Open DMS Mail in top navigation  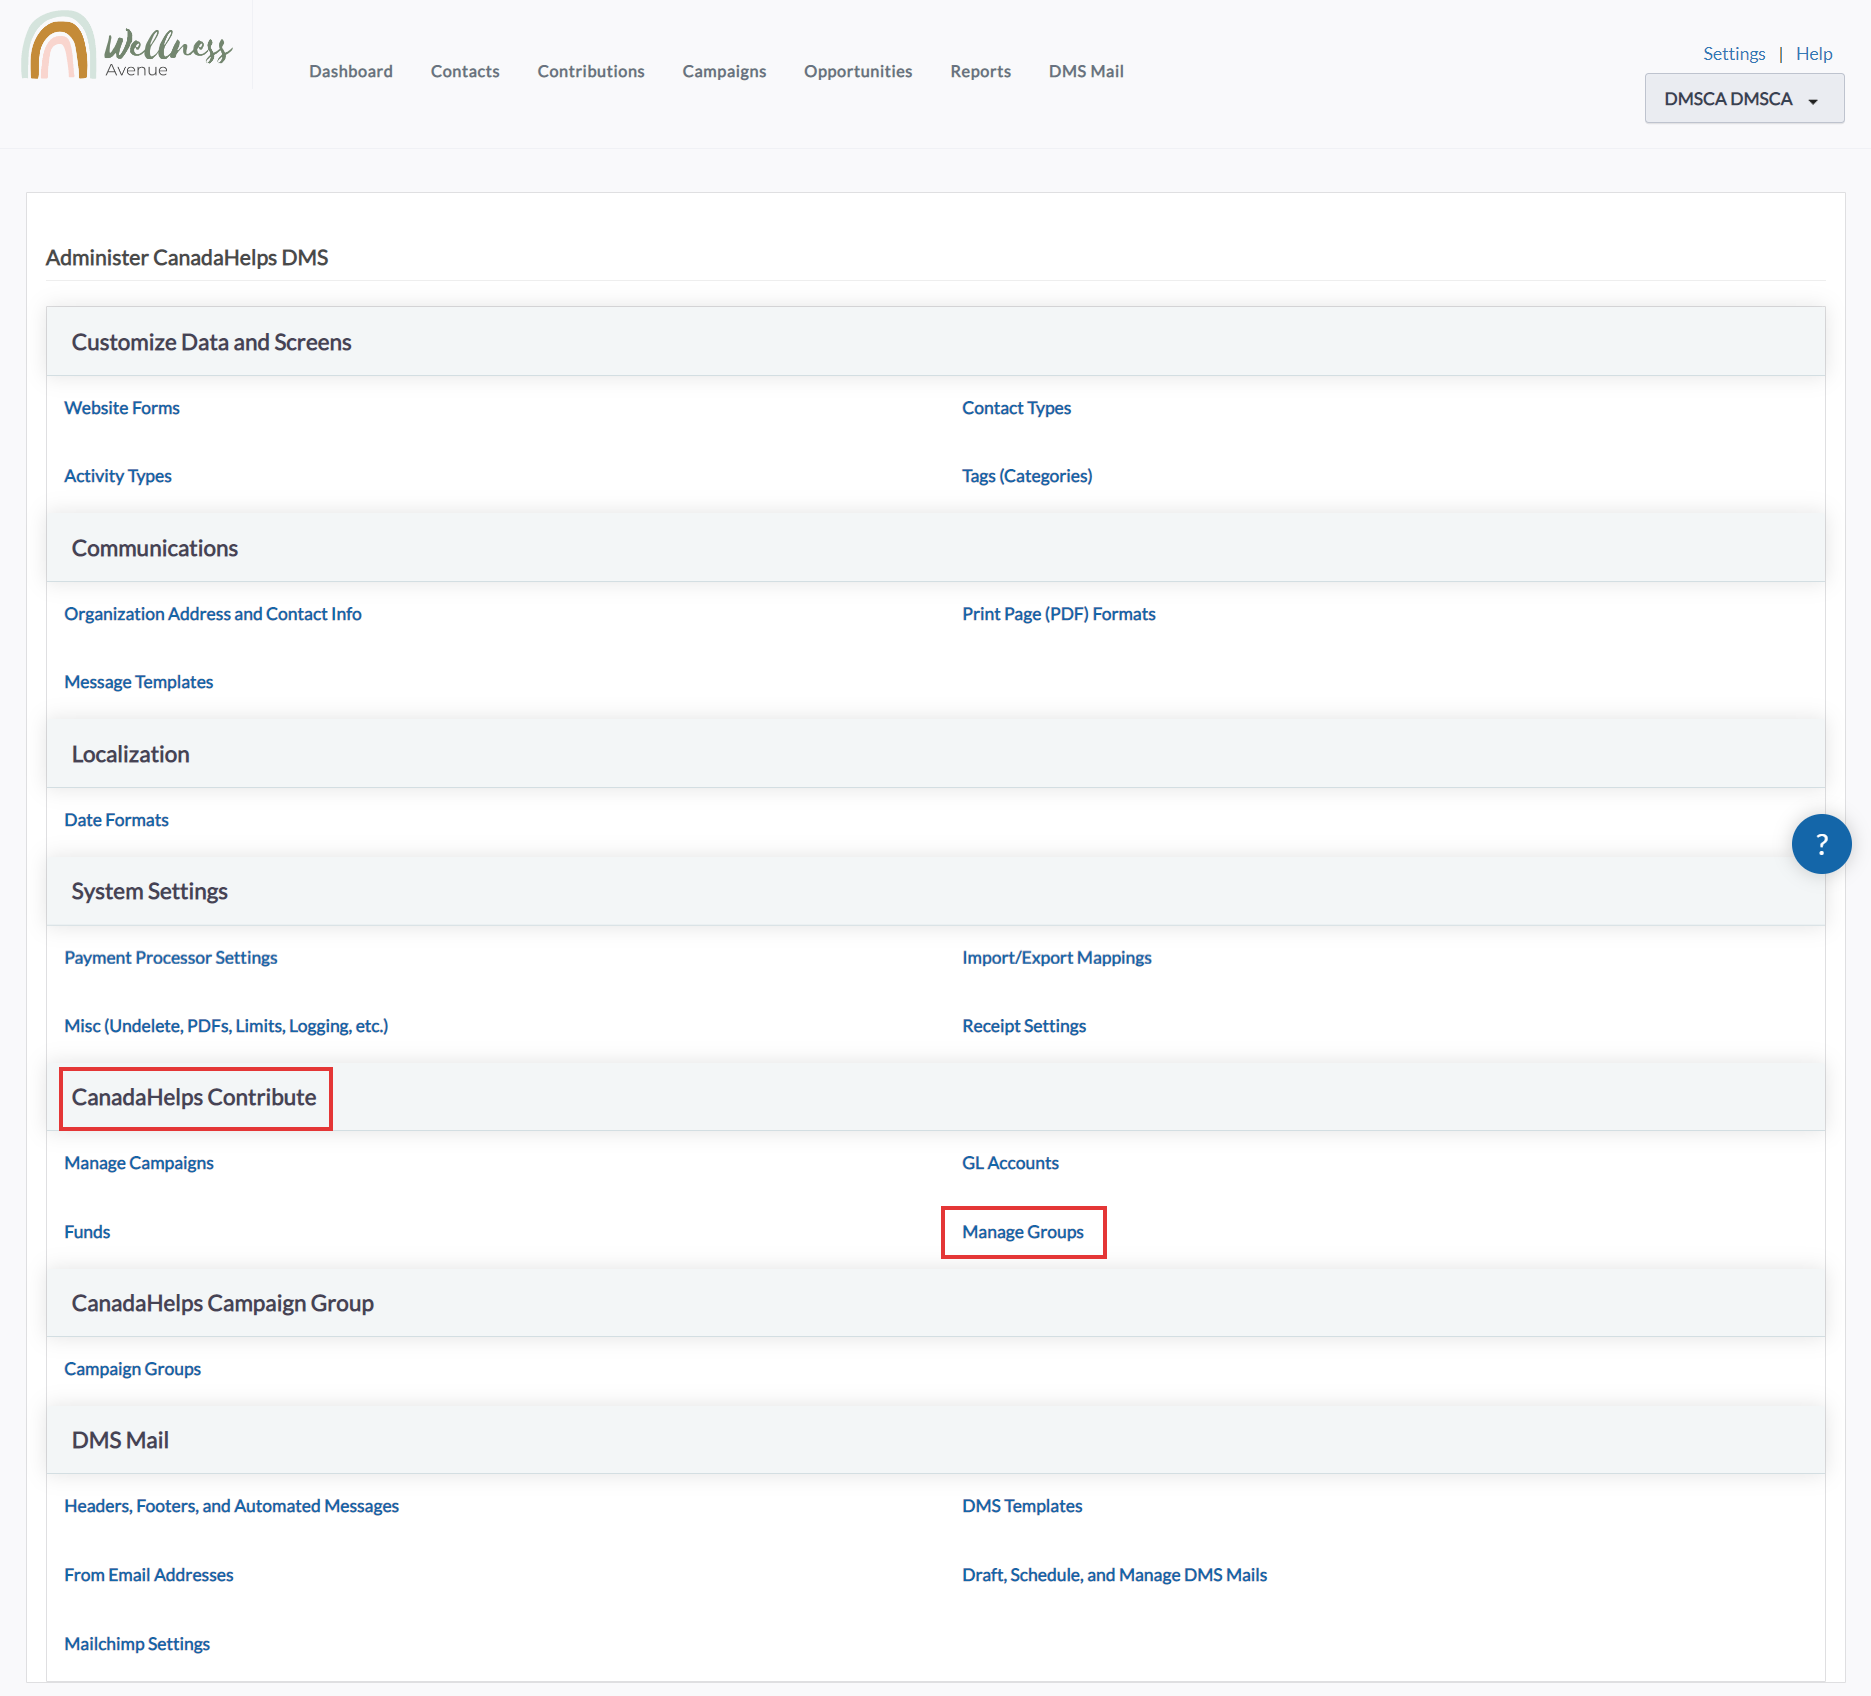click(1086, 71)
